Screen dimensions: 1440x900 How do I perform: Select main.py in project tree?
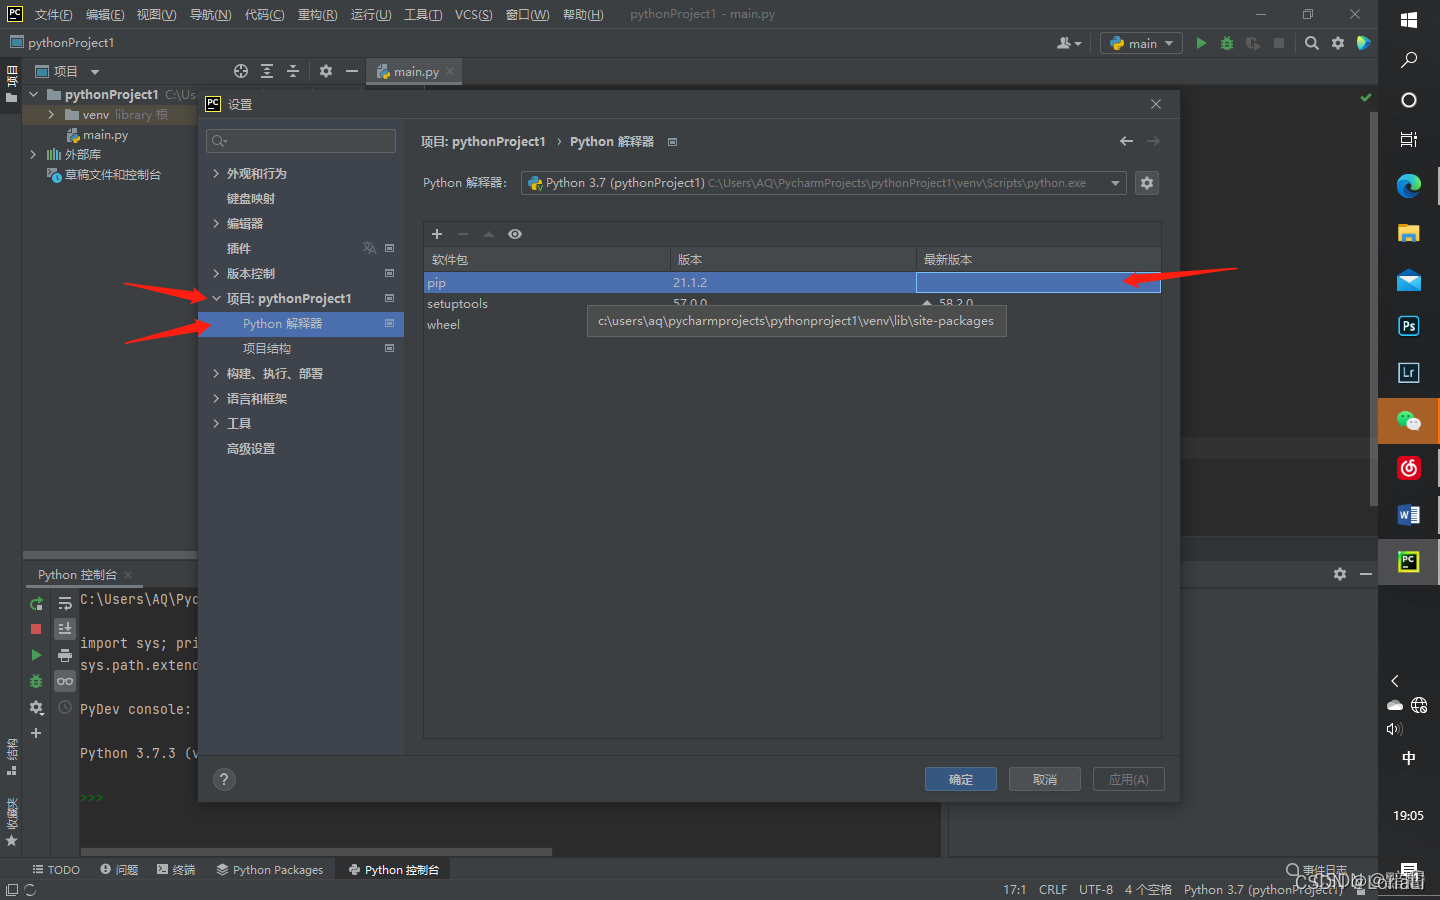pos(105,135)
